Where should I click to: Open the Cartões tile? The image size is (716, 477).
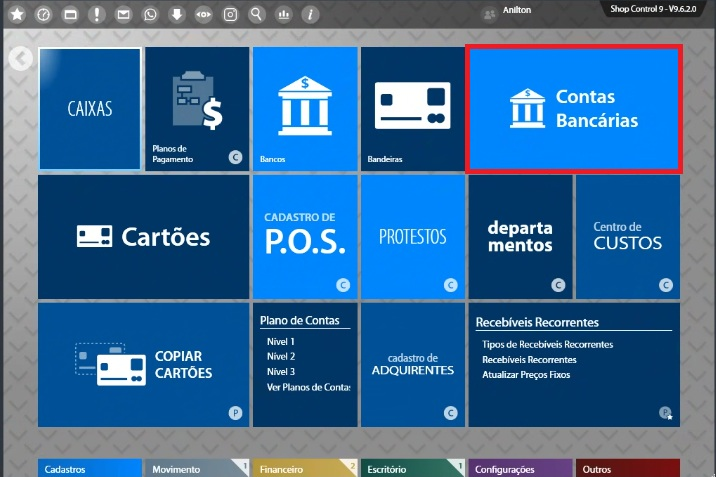143,237
